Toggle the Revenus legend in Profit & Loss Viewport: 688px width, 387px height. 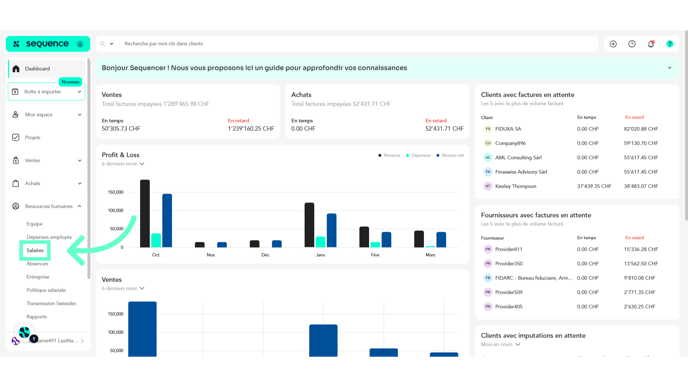(389, 155)
